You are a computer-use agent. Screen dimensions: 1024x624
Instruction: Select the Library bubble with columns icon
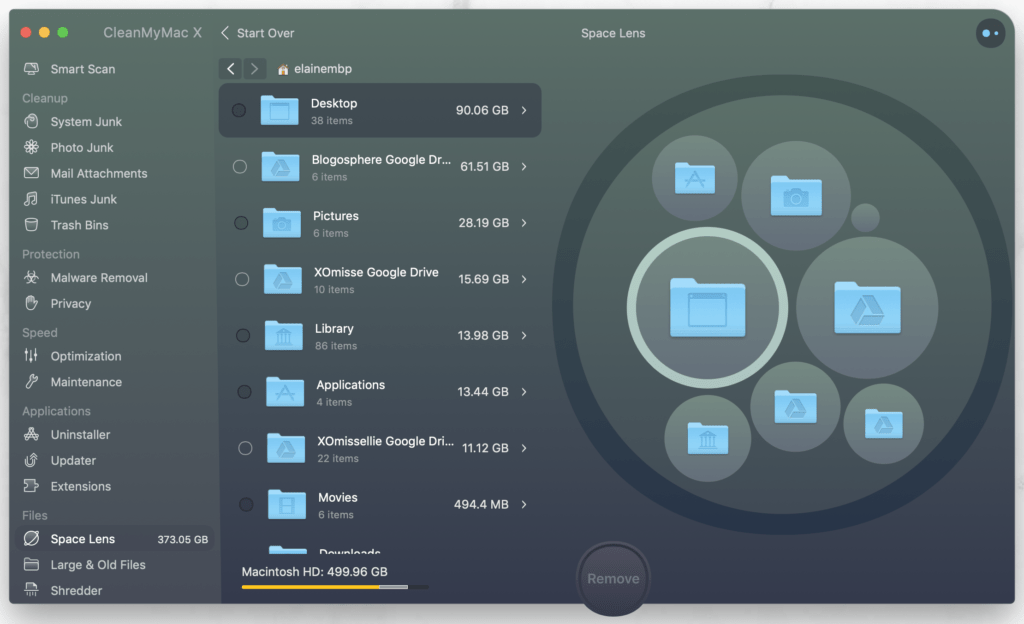pos(707,438)
